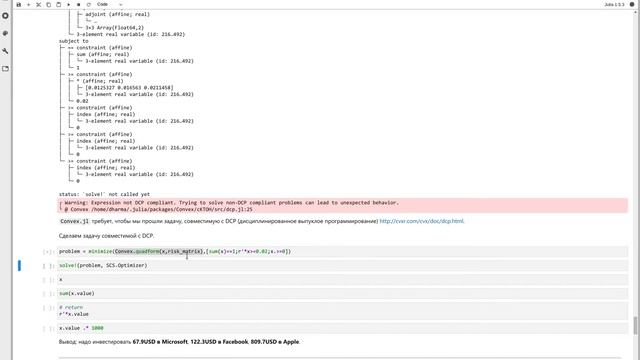Click the 3×3 Array{Float64,2} output line
Screen dimensions: 640x360
[115, 28]
